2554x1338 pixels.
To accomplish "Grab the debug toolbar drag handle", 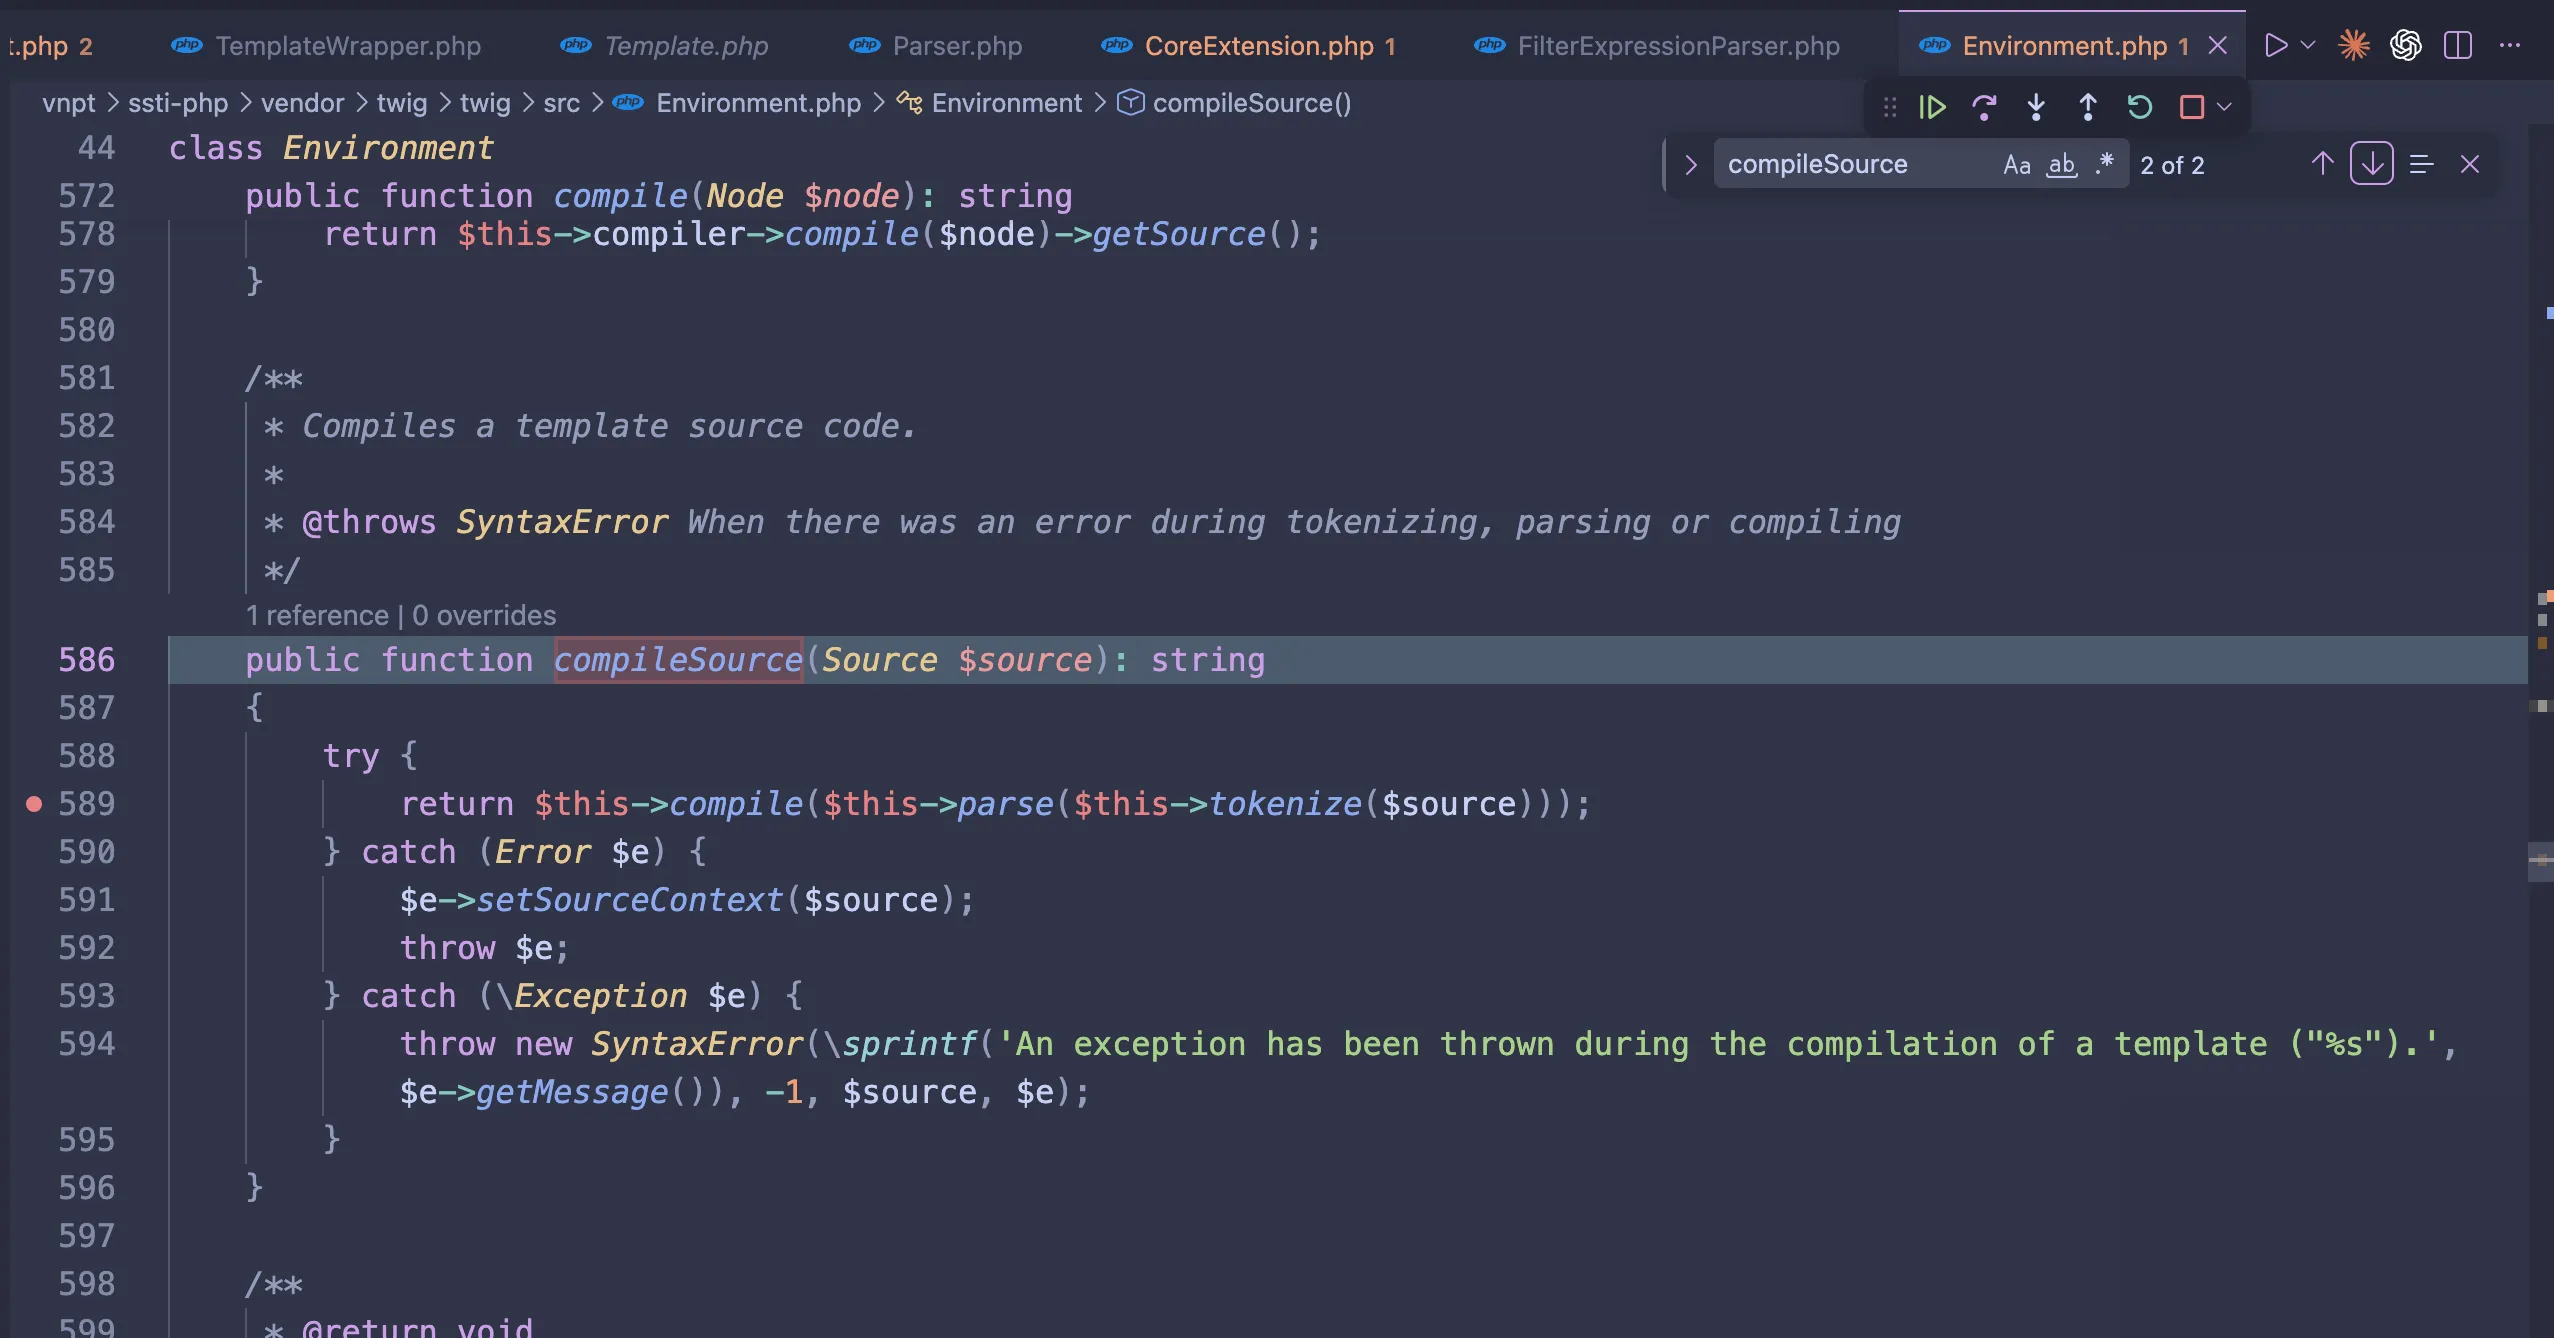I will pos(1890,107).
